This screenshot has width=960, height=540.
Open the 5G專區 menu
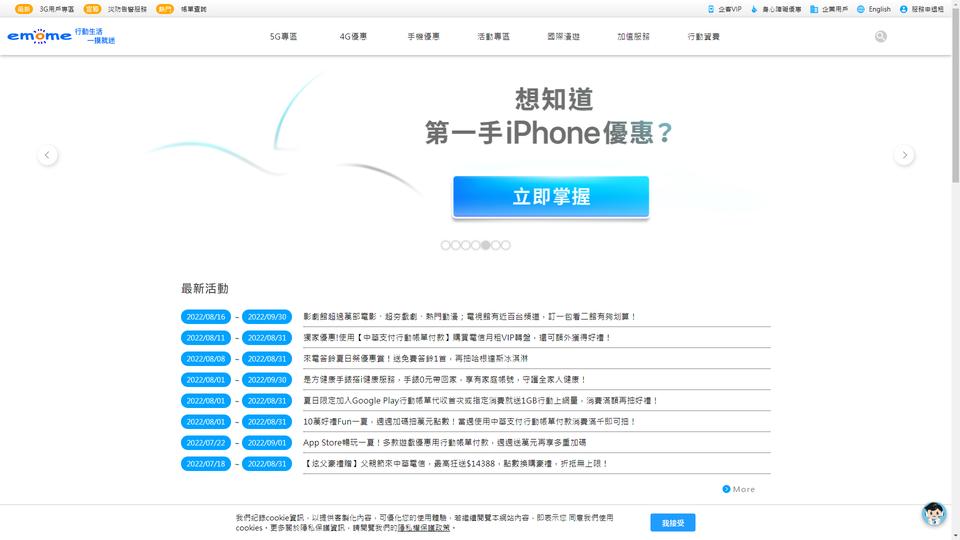pyautogui.click(x=283, y=37)
